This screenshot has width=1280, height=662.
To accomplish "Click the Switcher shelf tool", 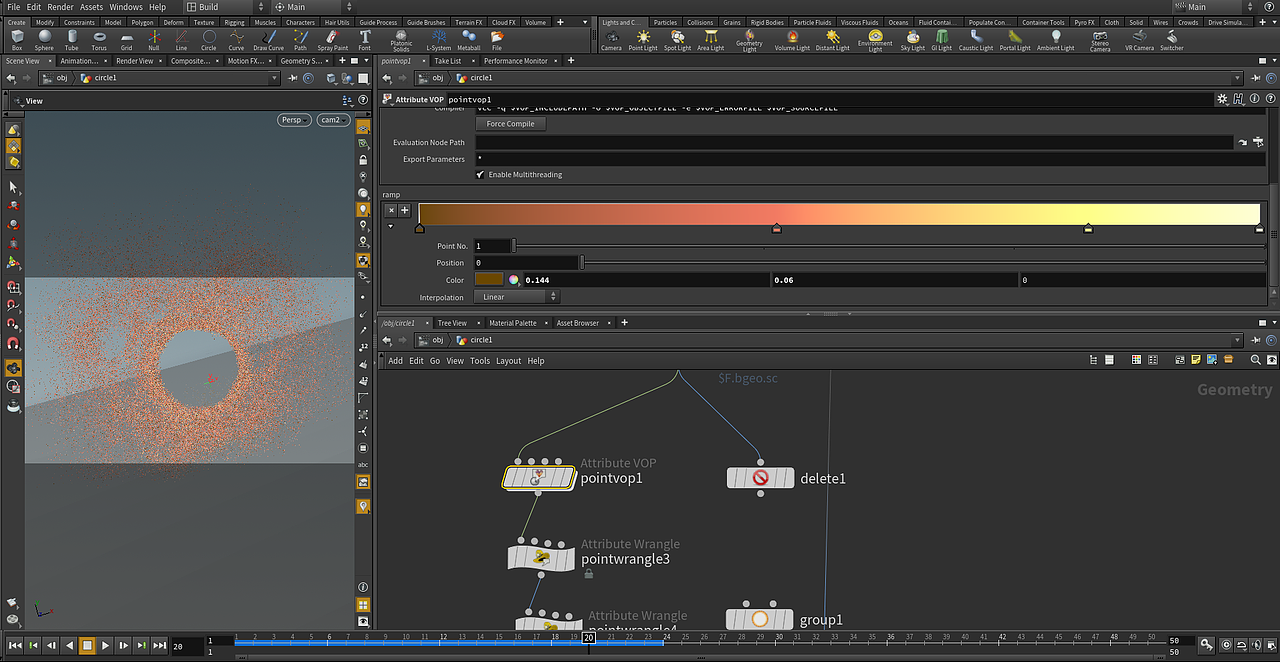I will [x=1171, y=40].
